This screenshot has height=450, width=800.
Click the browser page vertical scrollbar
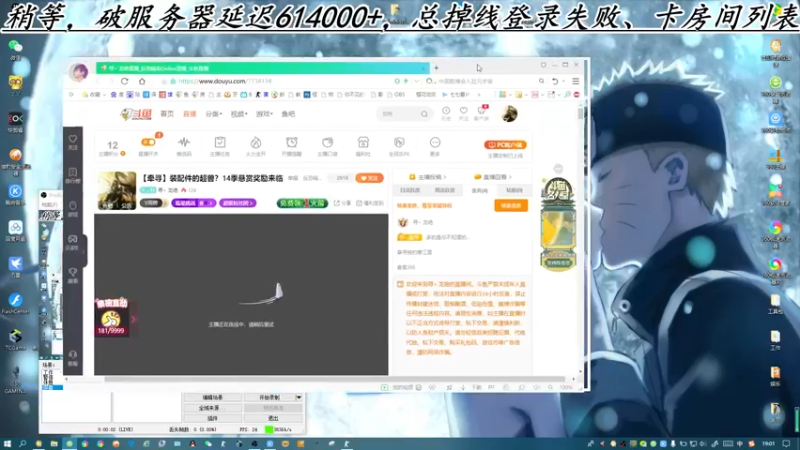580,113
